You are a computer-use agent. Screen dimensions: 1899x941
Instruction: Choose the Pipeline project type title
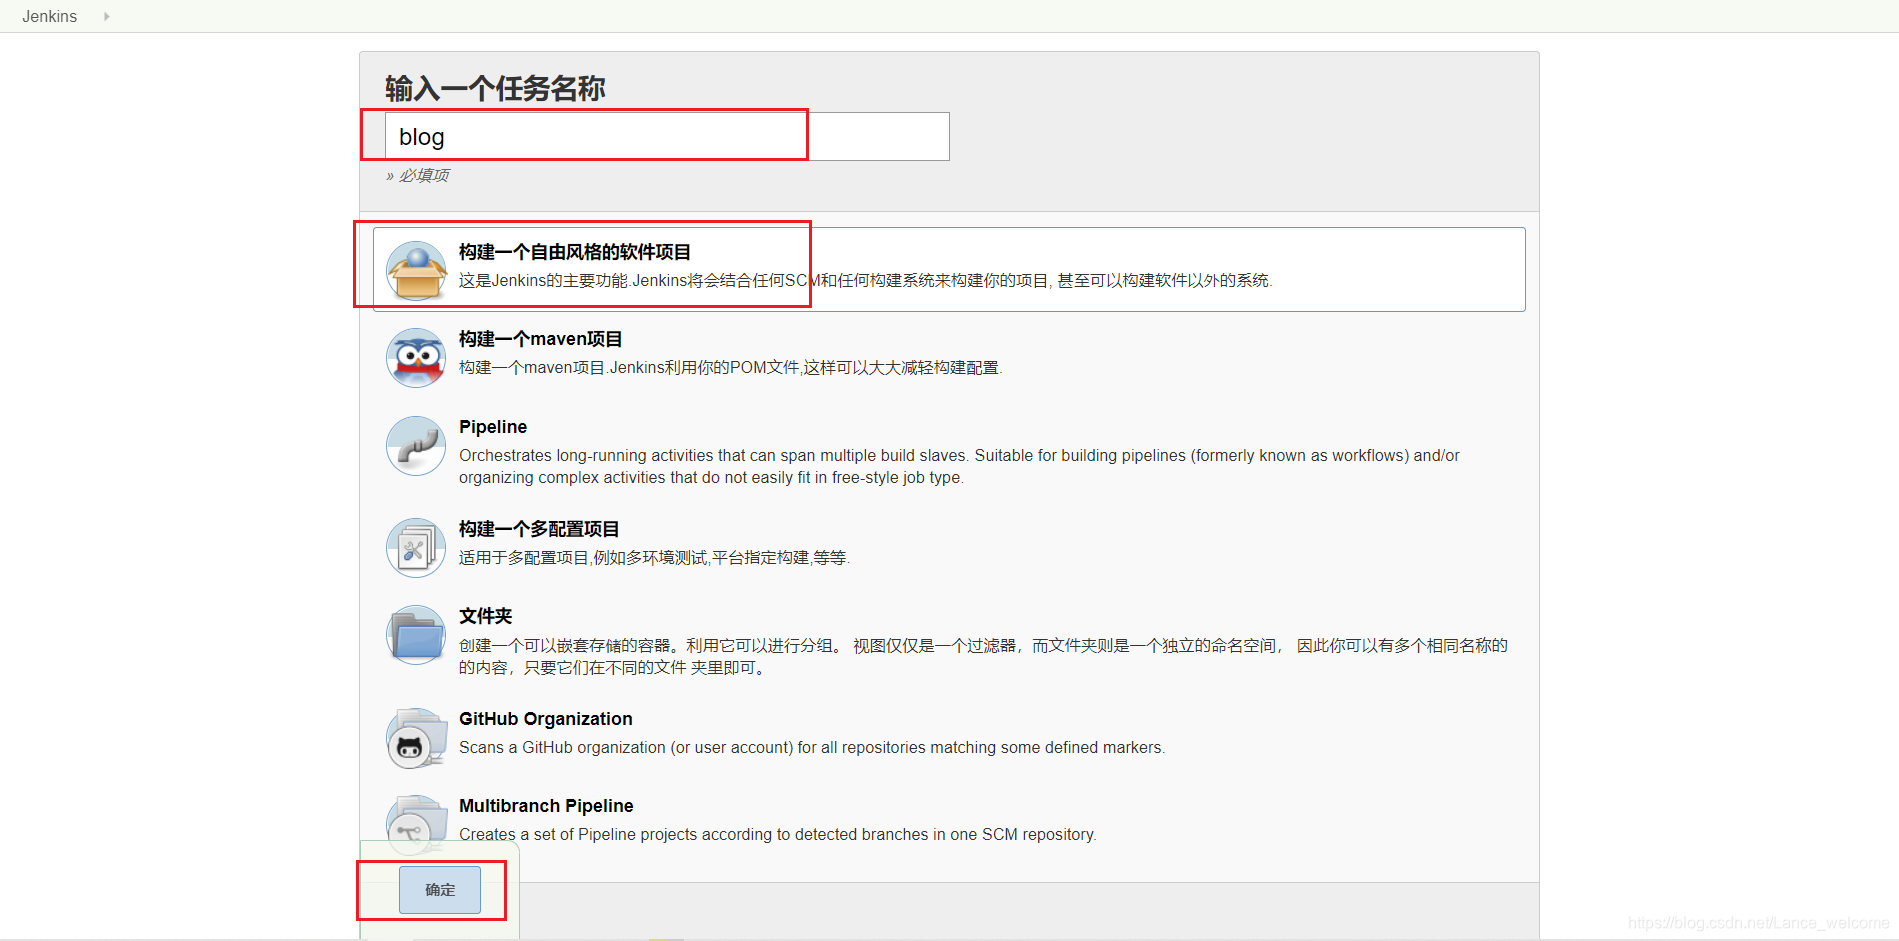pos(493,427)
